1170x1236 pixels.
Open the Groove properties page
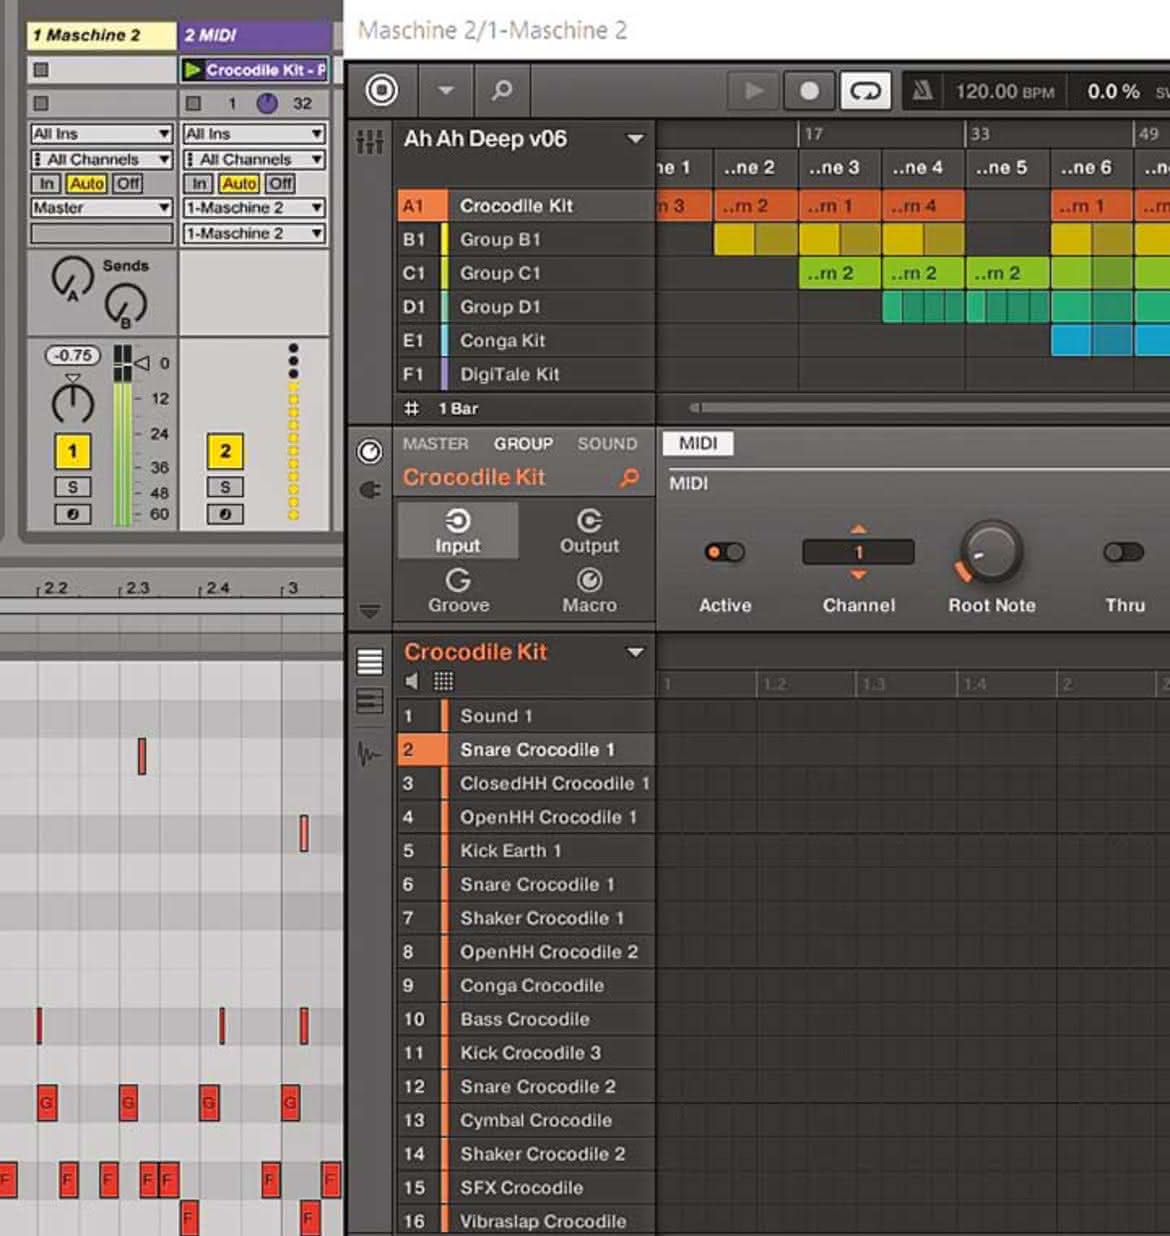click(x=458, y=590)
